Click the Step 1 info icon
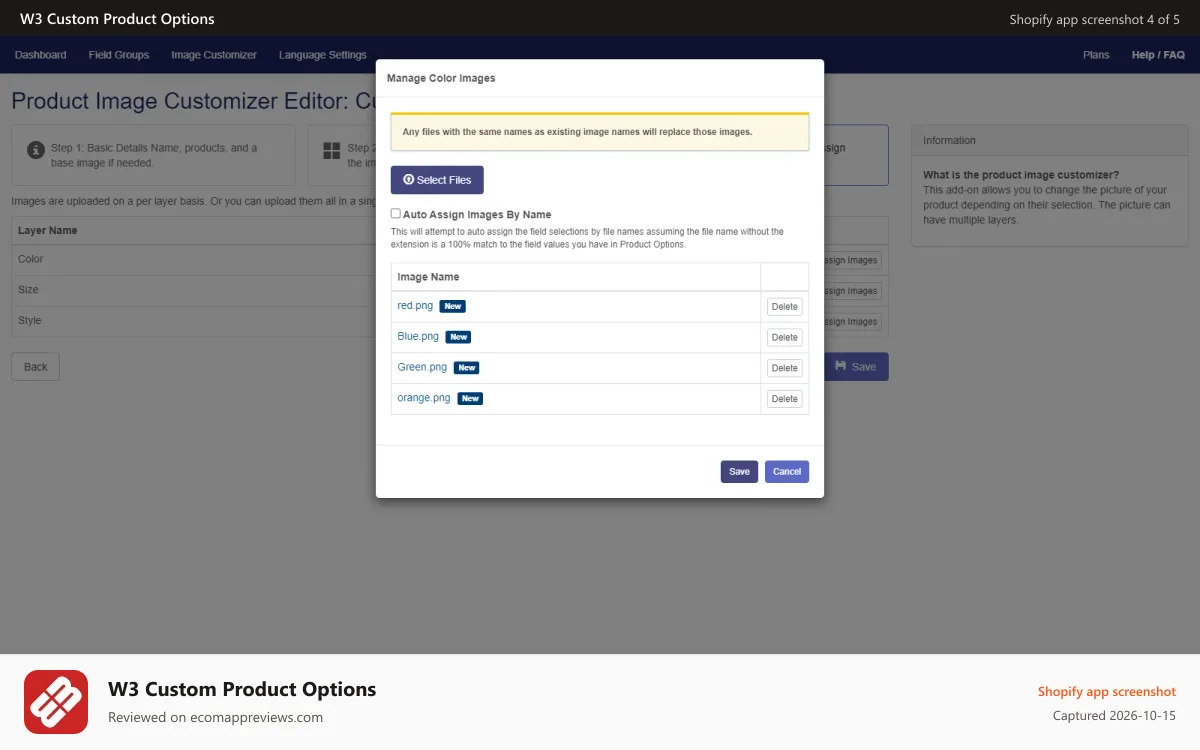This screenshot has height=750, width=1200. pos(36,150)
